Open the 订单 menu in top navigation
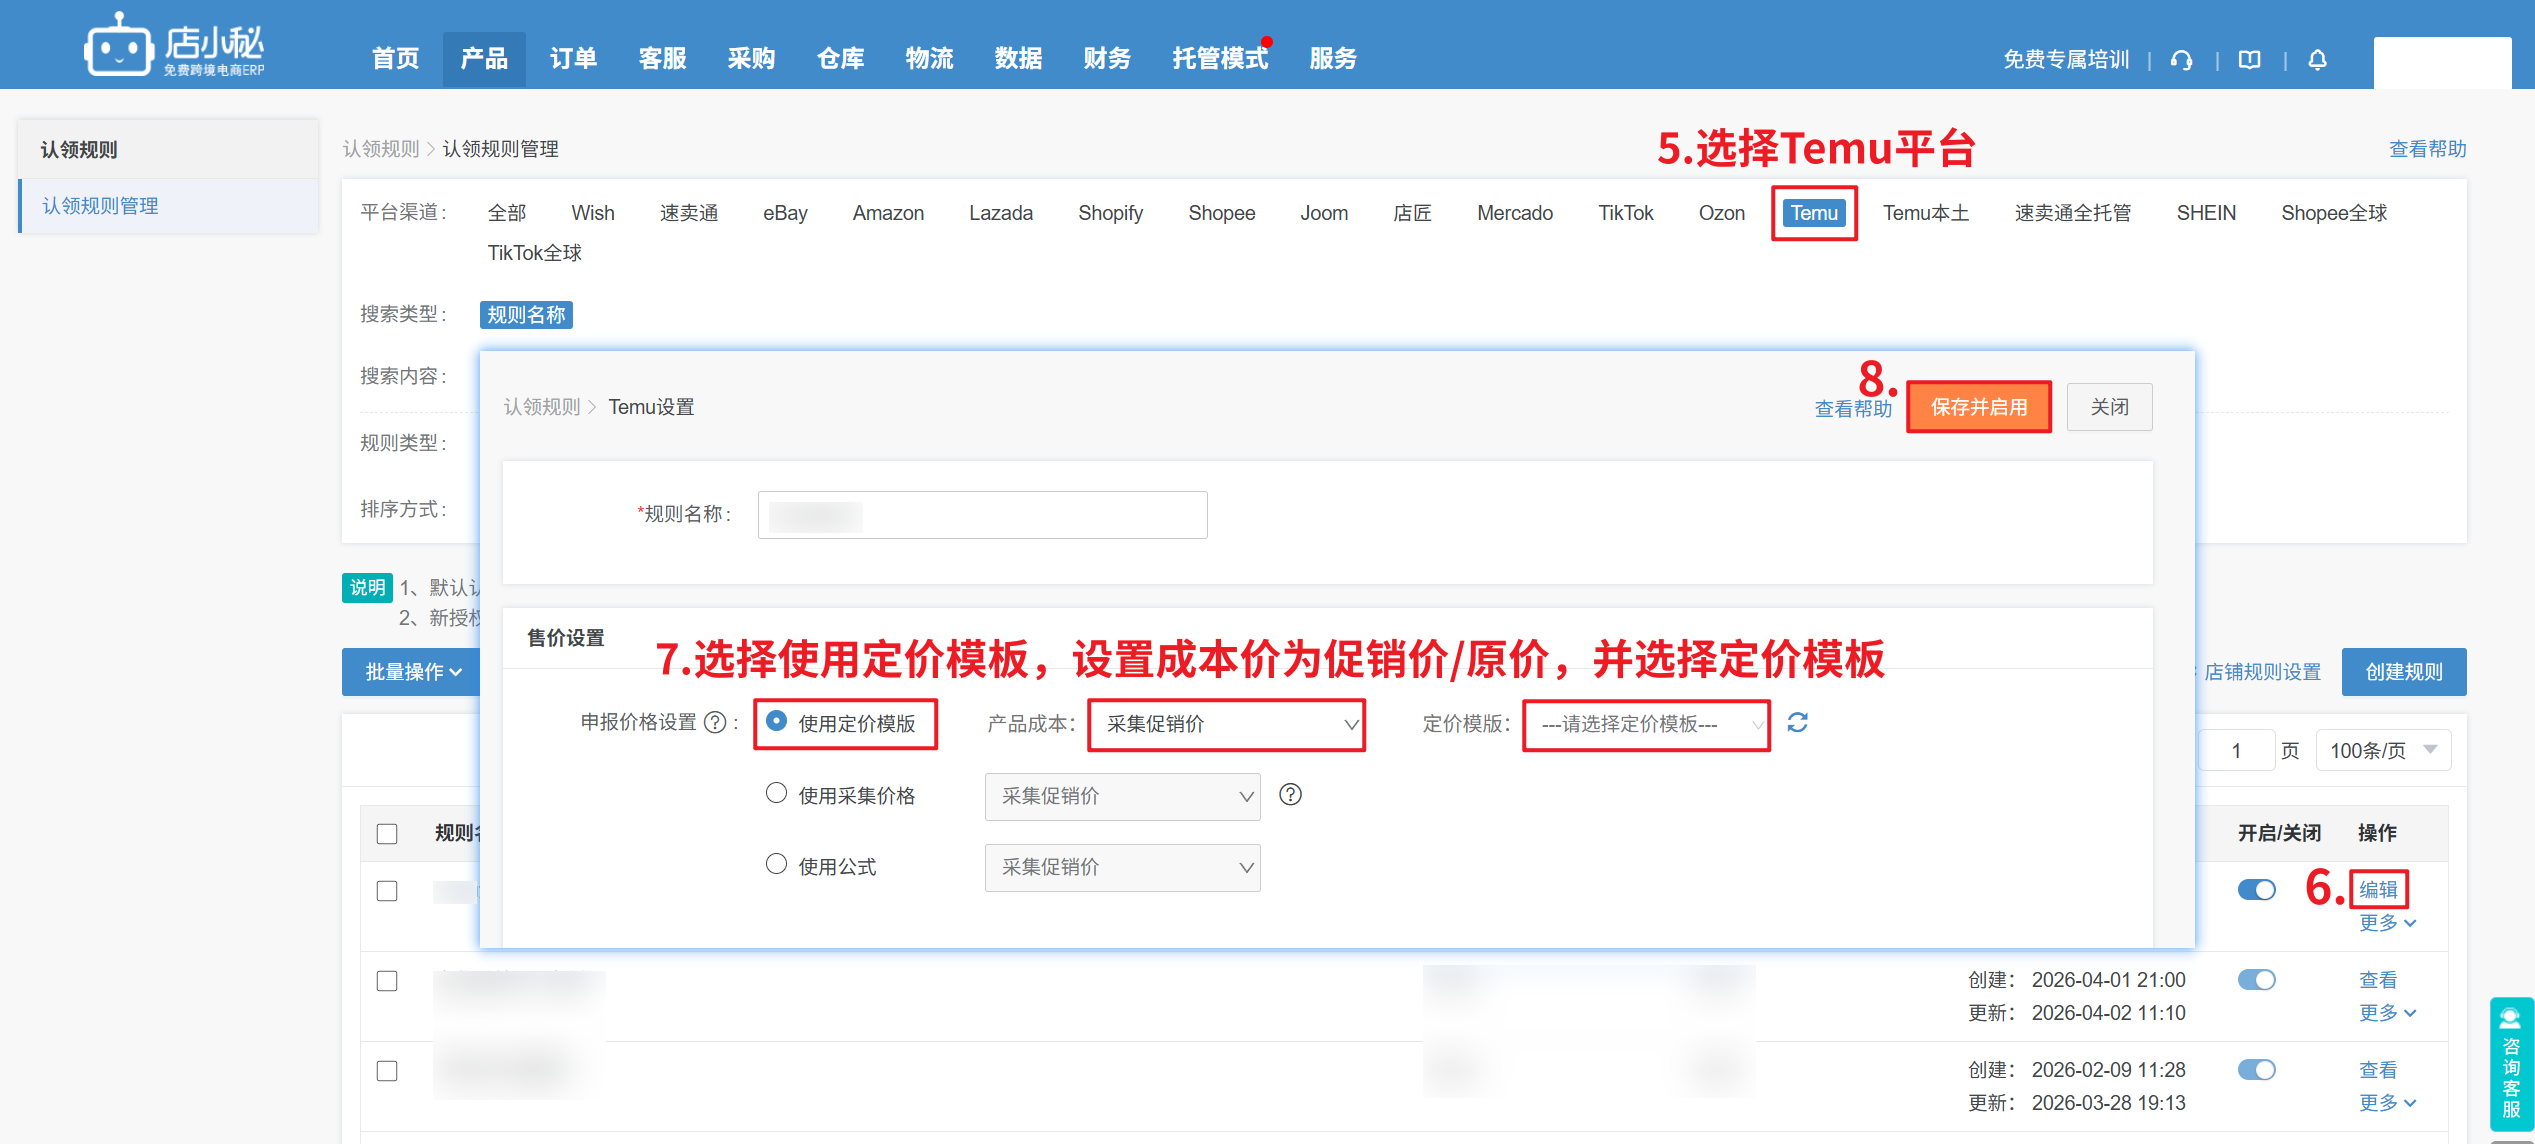 [x=573, y=59]
